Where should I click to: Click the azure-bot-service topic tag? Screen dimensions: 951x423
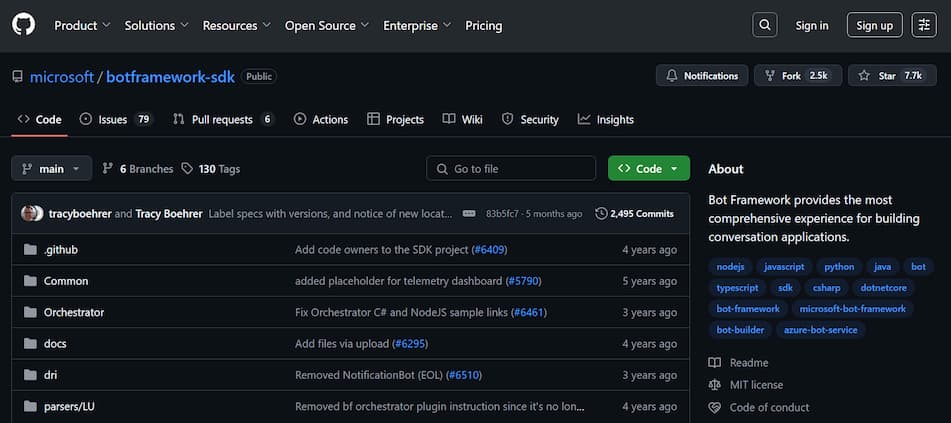click(821, 330)
